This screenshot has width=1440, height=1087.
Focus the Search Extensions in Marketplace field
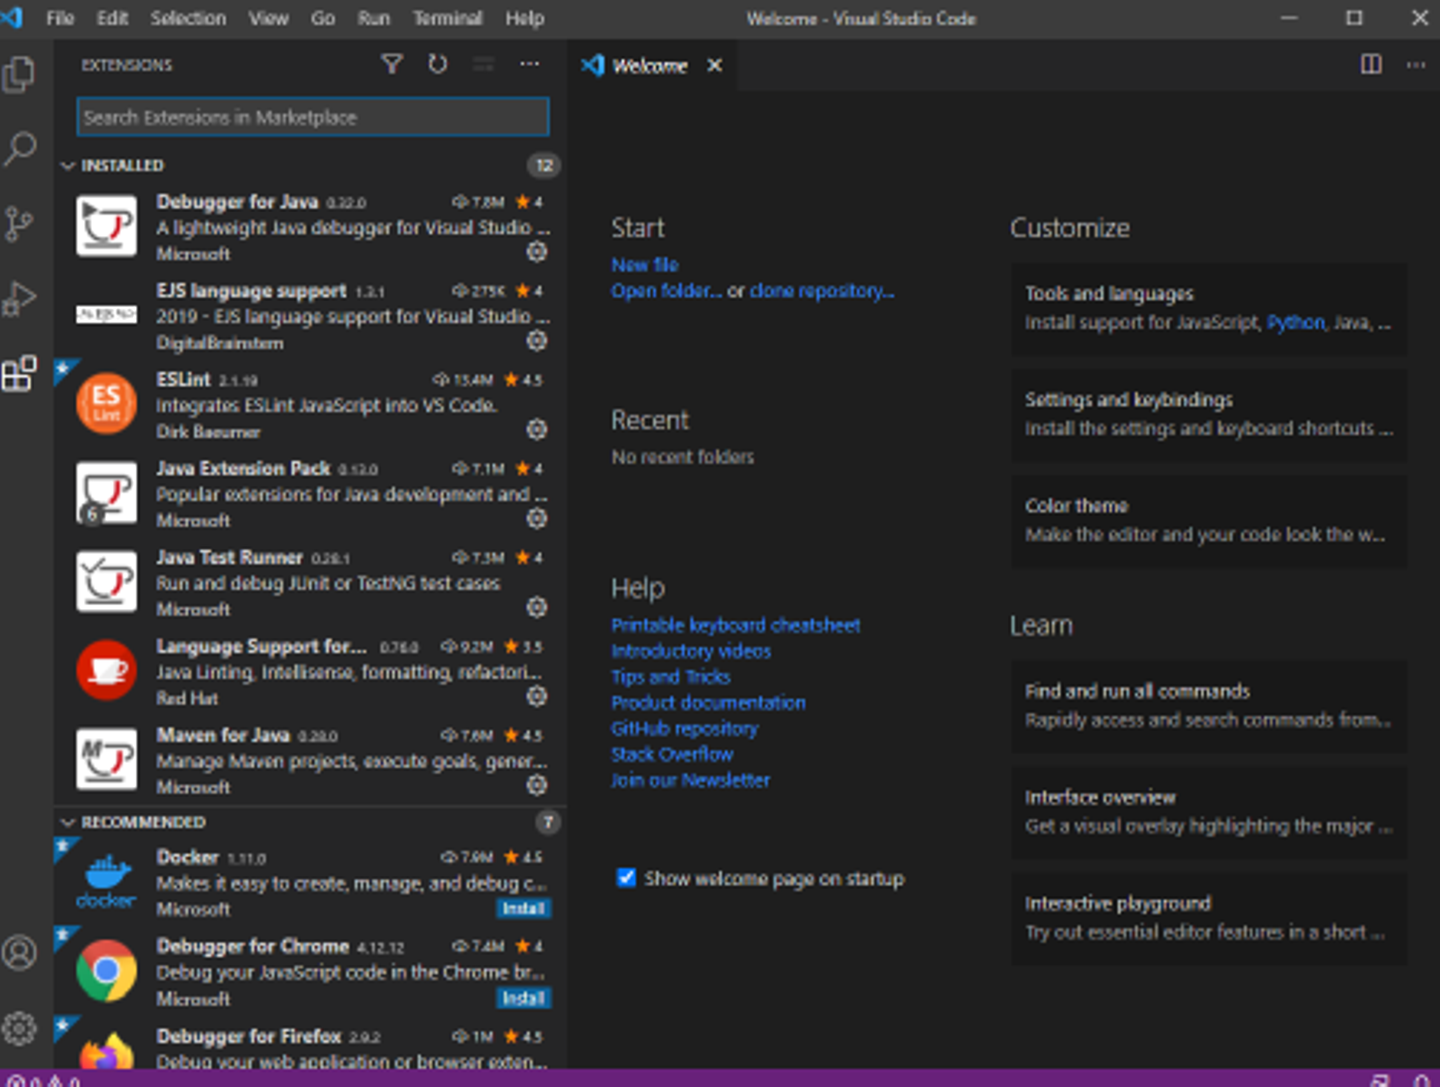(312, 118)
